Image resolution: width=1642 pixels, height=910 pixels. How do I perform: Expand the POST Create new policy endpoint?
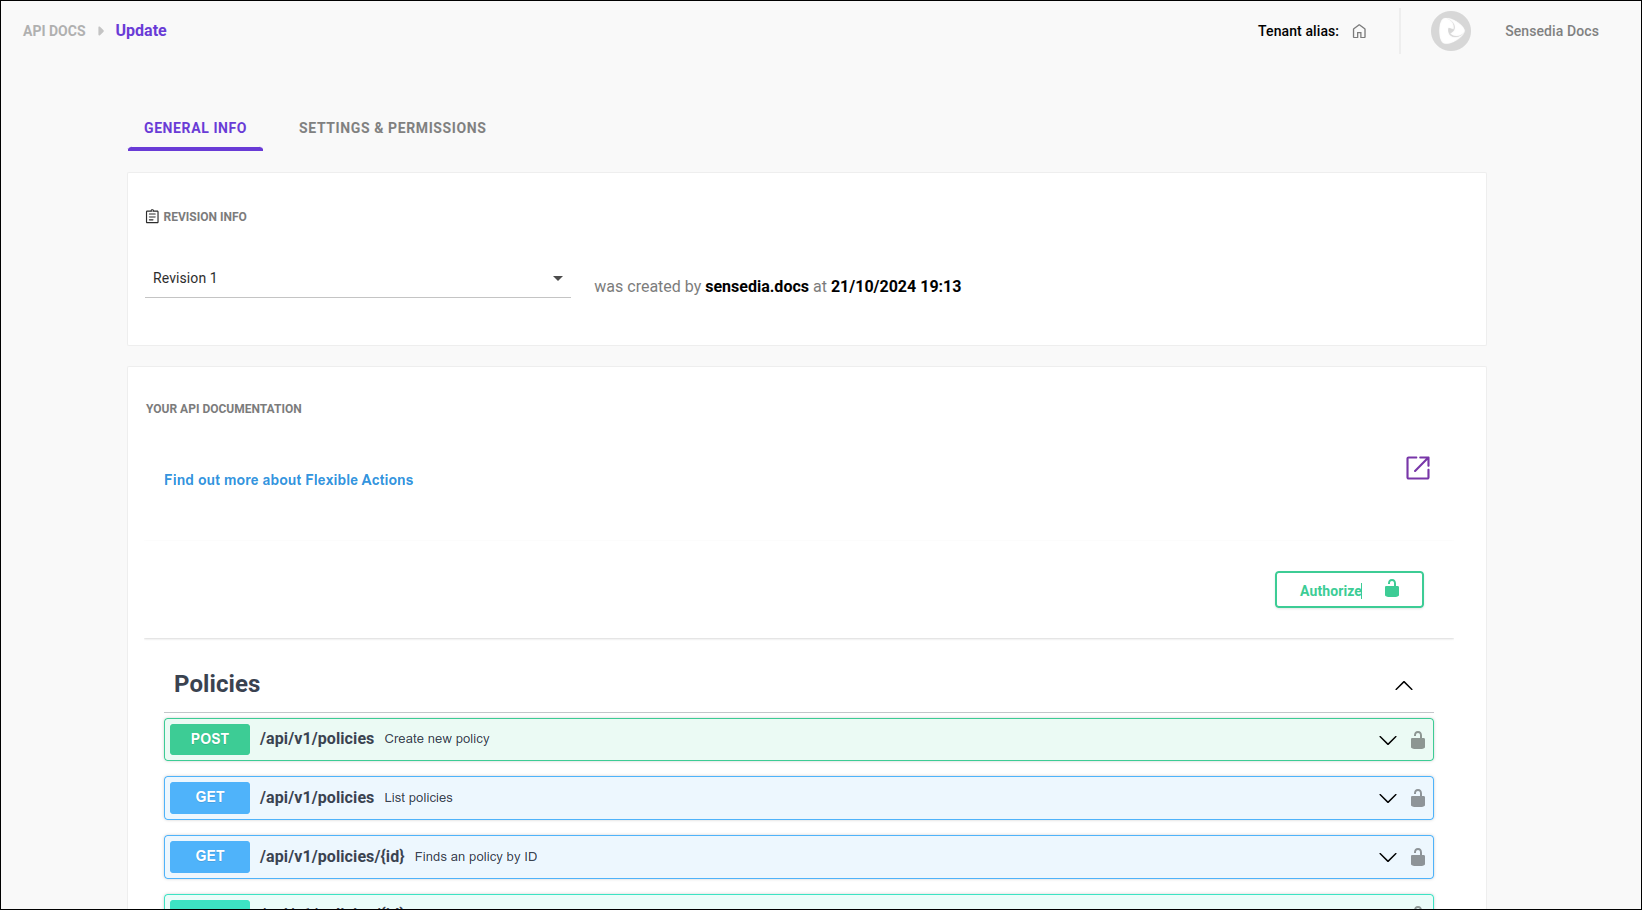[x=1387, y=740]
